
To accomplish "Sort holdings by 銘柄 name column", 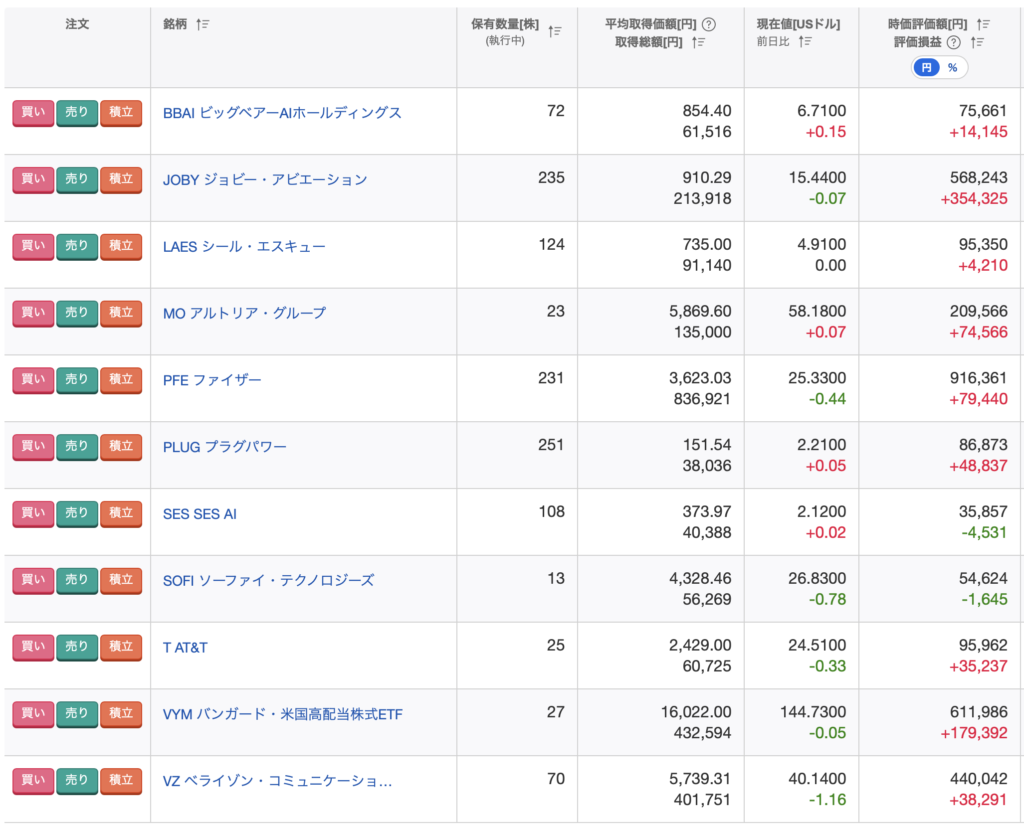I will (203, 24).
